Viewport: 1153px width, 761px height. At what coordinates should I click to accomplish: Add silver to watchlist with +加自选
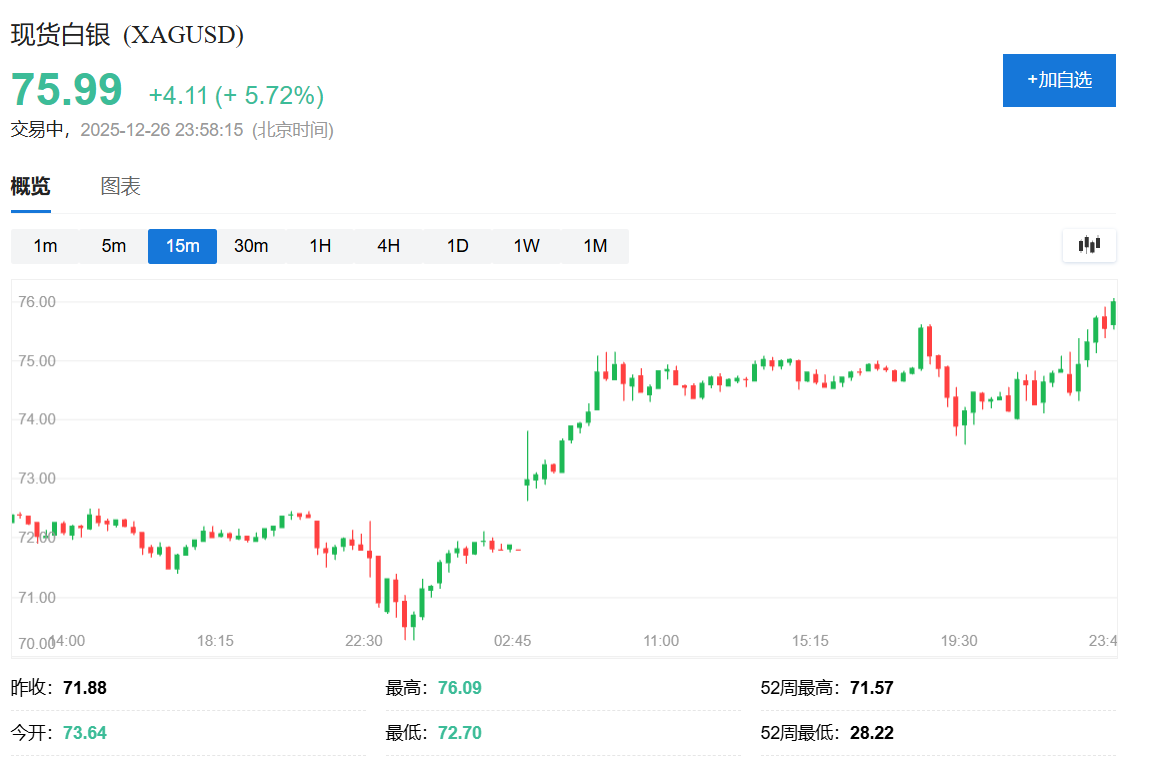(x=1059, y=80)
